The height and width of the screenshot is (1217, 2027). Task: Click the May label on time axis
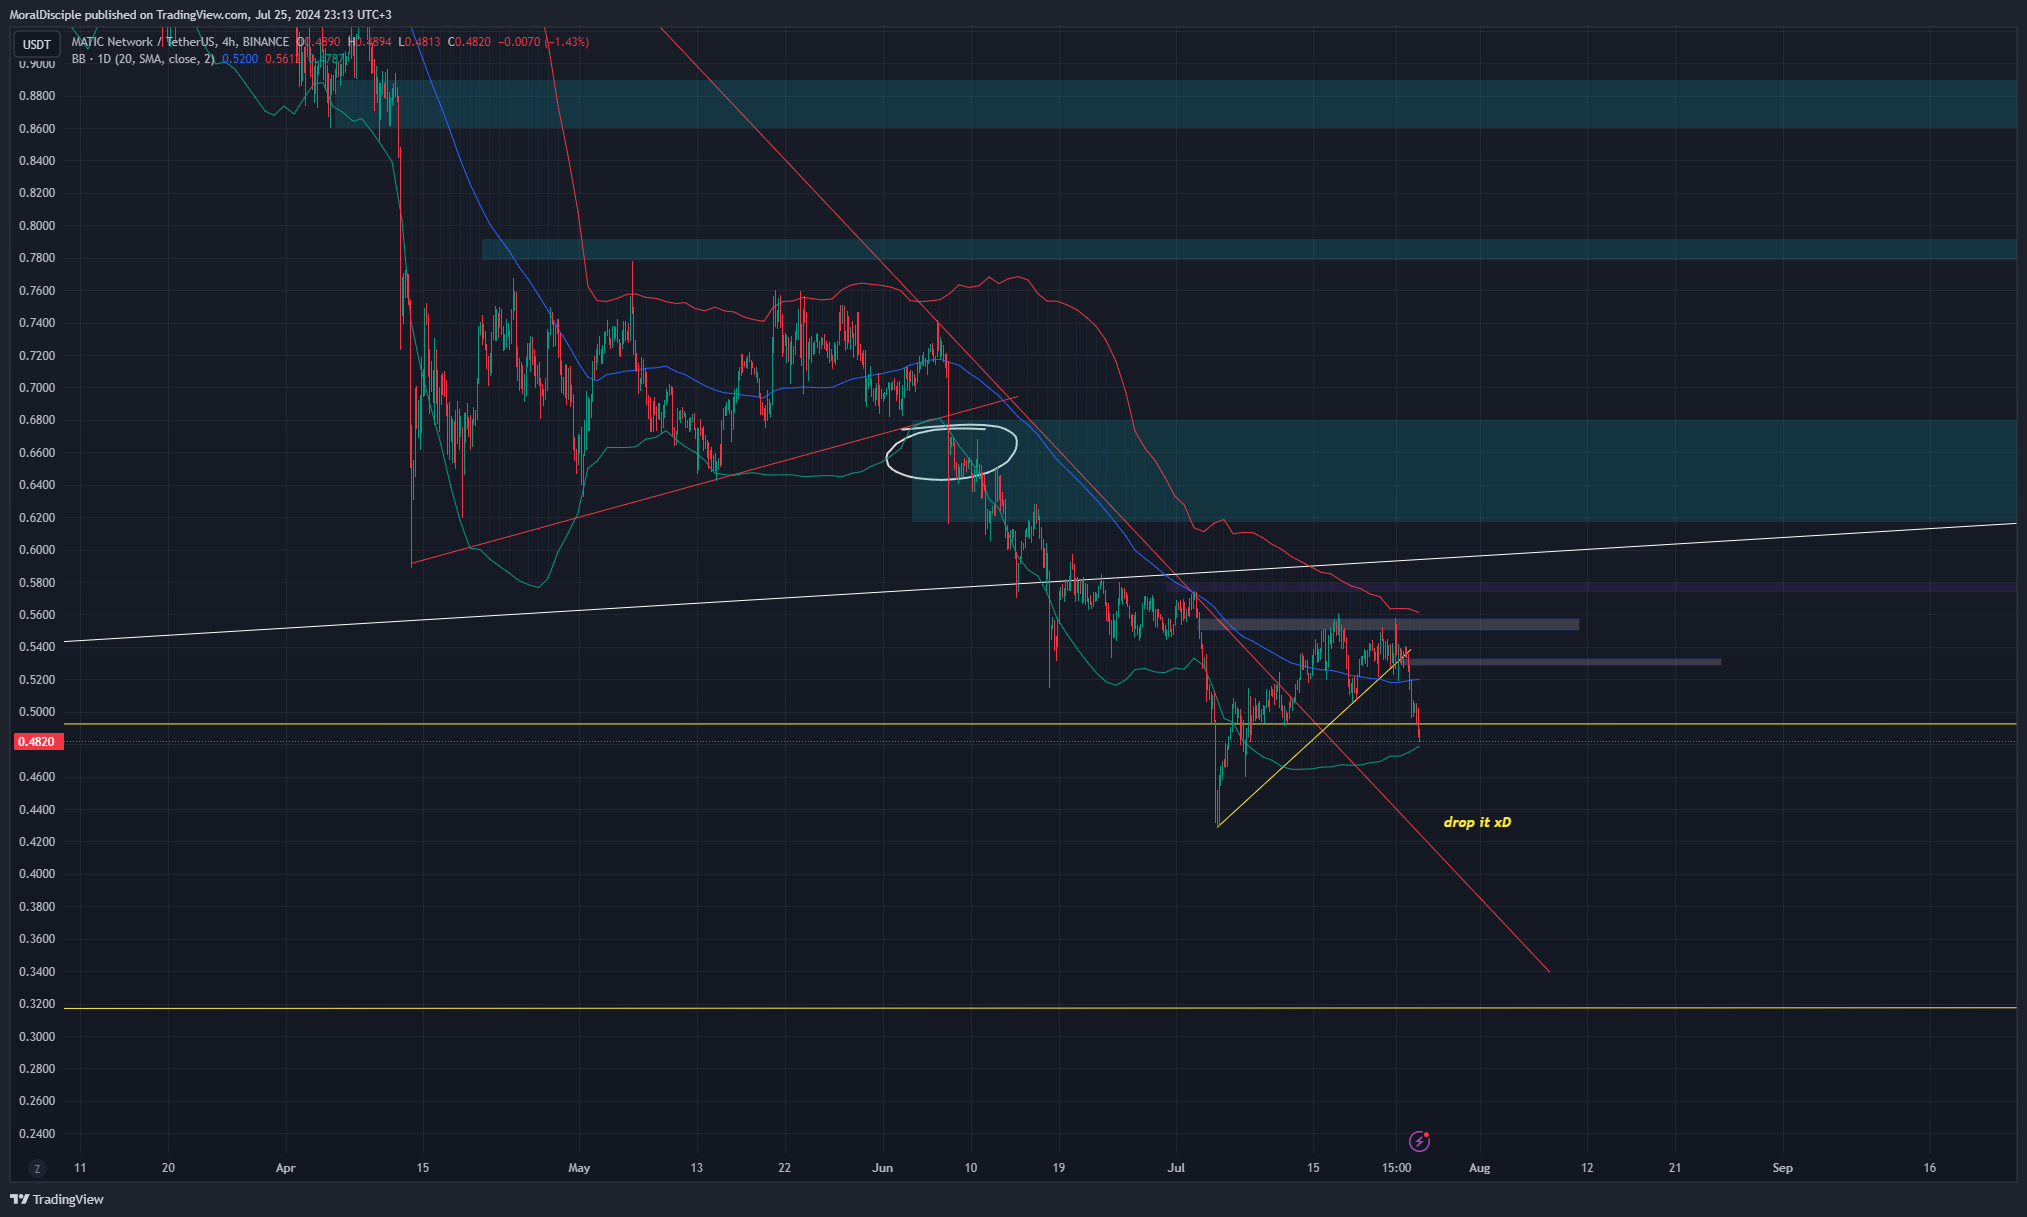point(579,1168)
